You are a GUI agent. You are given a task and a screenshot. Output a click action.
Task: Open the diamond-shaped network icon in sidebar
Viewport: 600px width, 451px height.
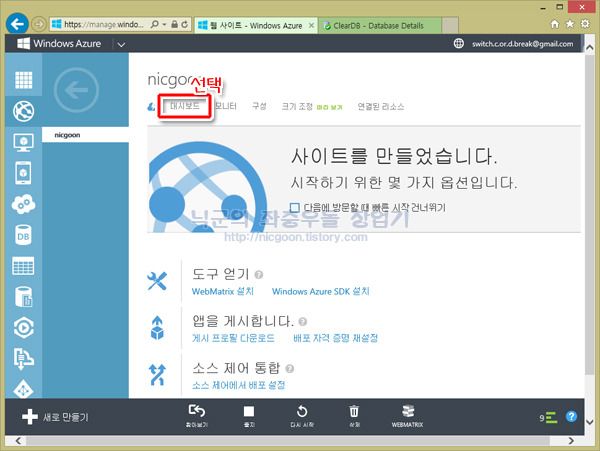pyautogui.click(x=23, y=389)
